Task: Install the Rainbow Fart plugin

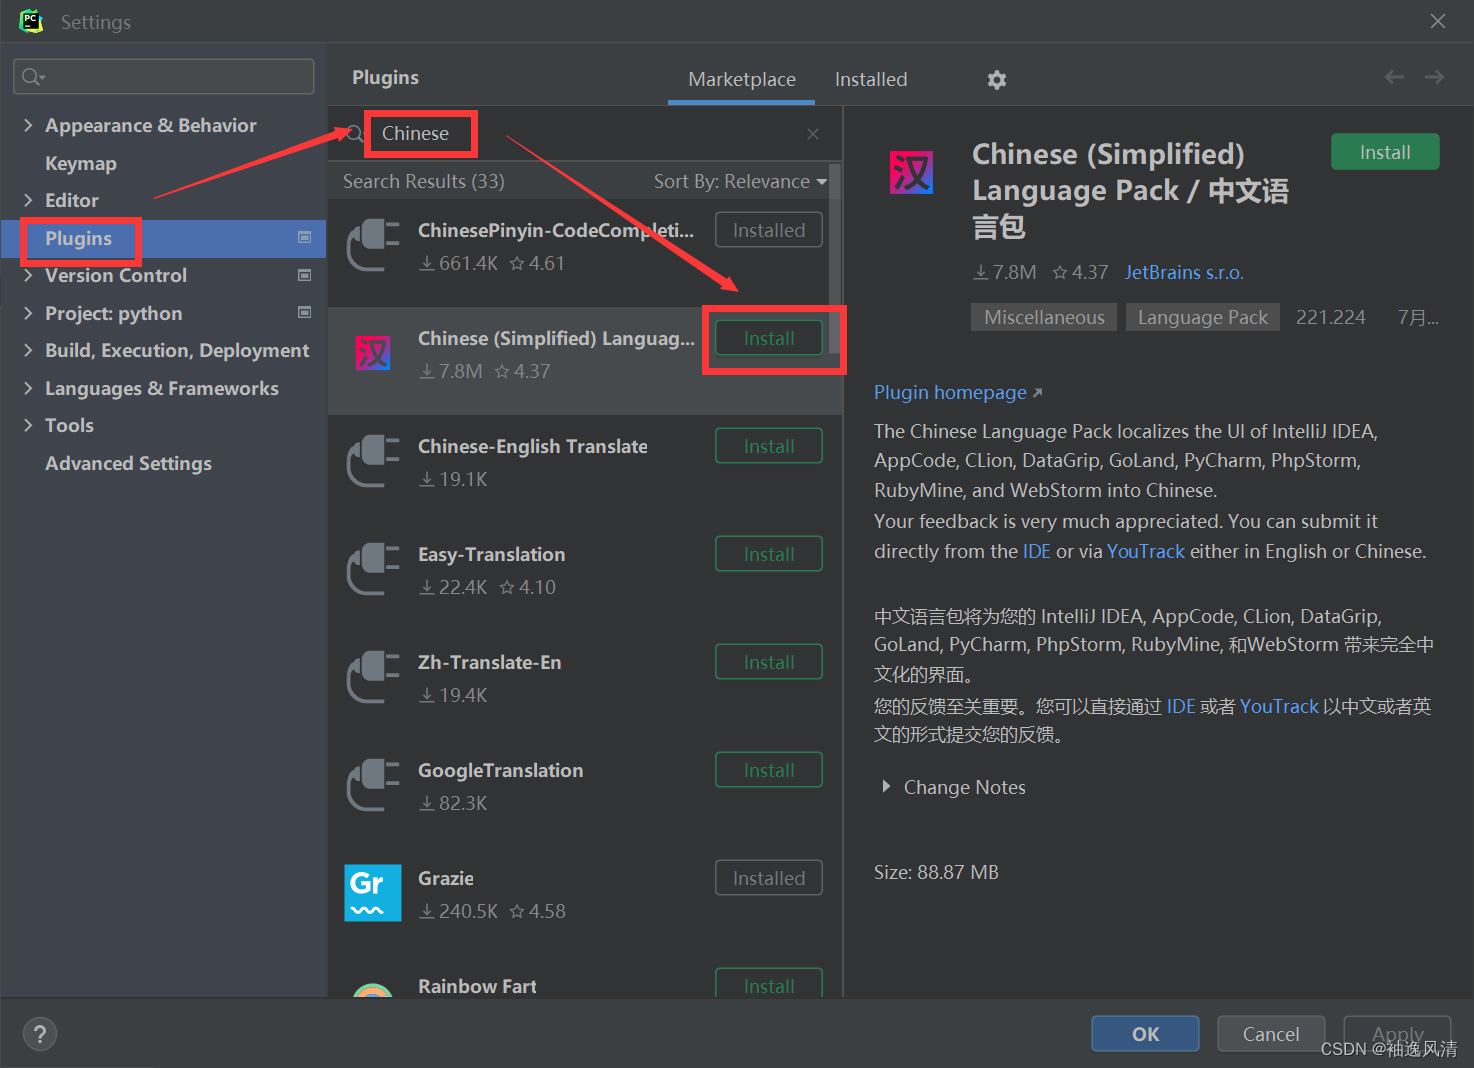Action: point(769,983)
